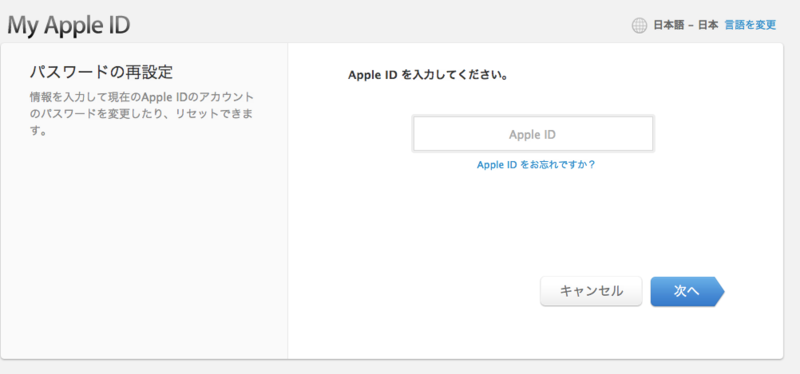800x374 pixels.
Task: Click the '情報を入力して現在のApple ID' description text
Action: click(x=142, y=114)
